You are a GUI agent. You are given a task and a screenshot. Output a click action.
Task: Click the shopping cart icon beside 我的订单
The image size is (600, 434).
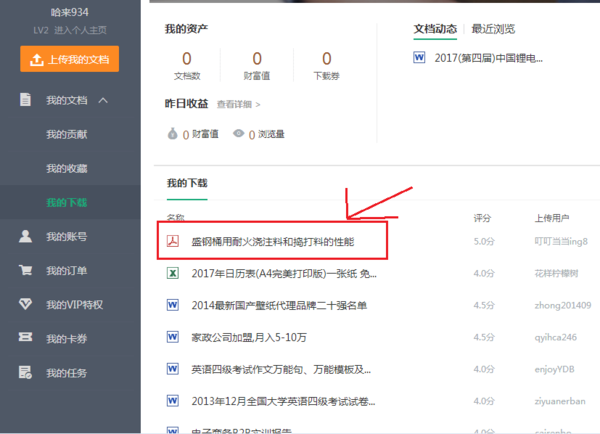click(25, 270)
